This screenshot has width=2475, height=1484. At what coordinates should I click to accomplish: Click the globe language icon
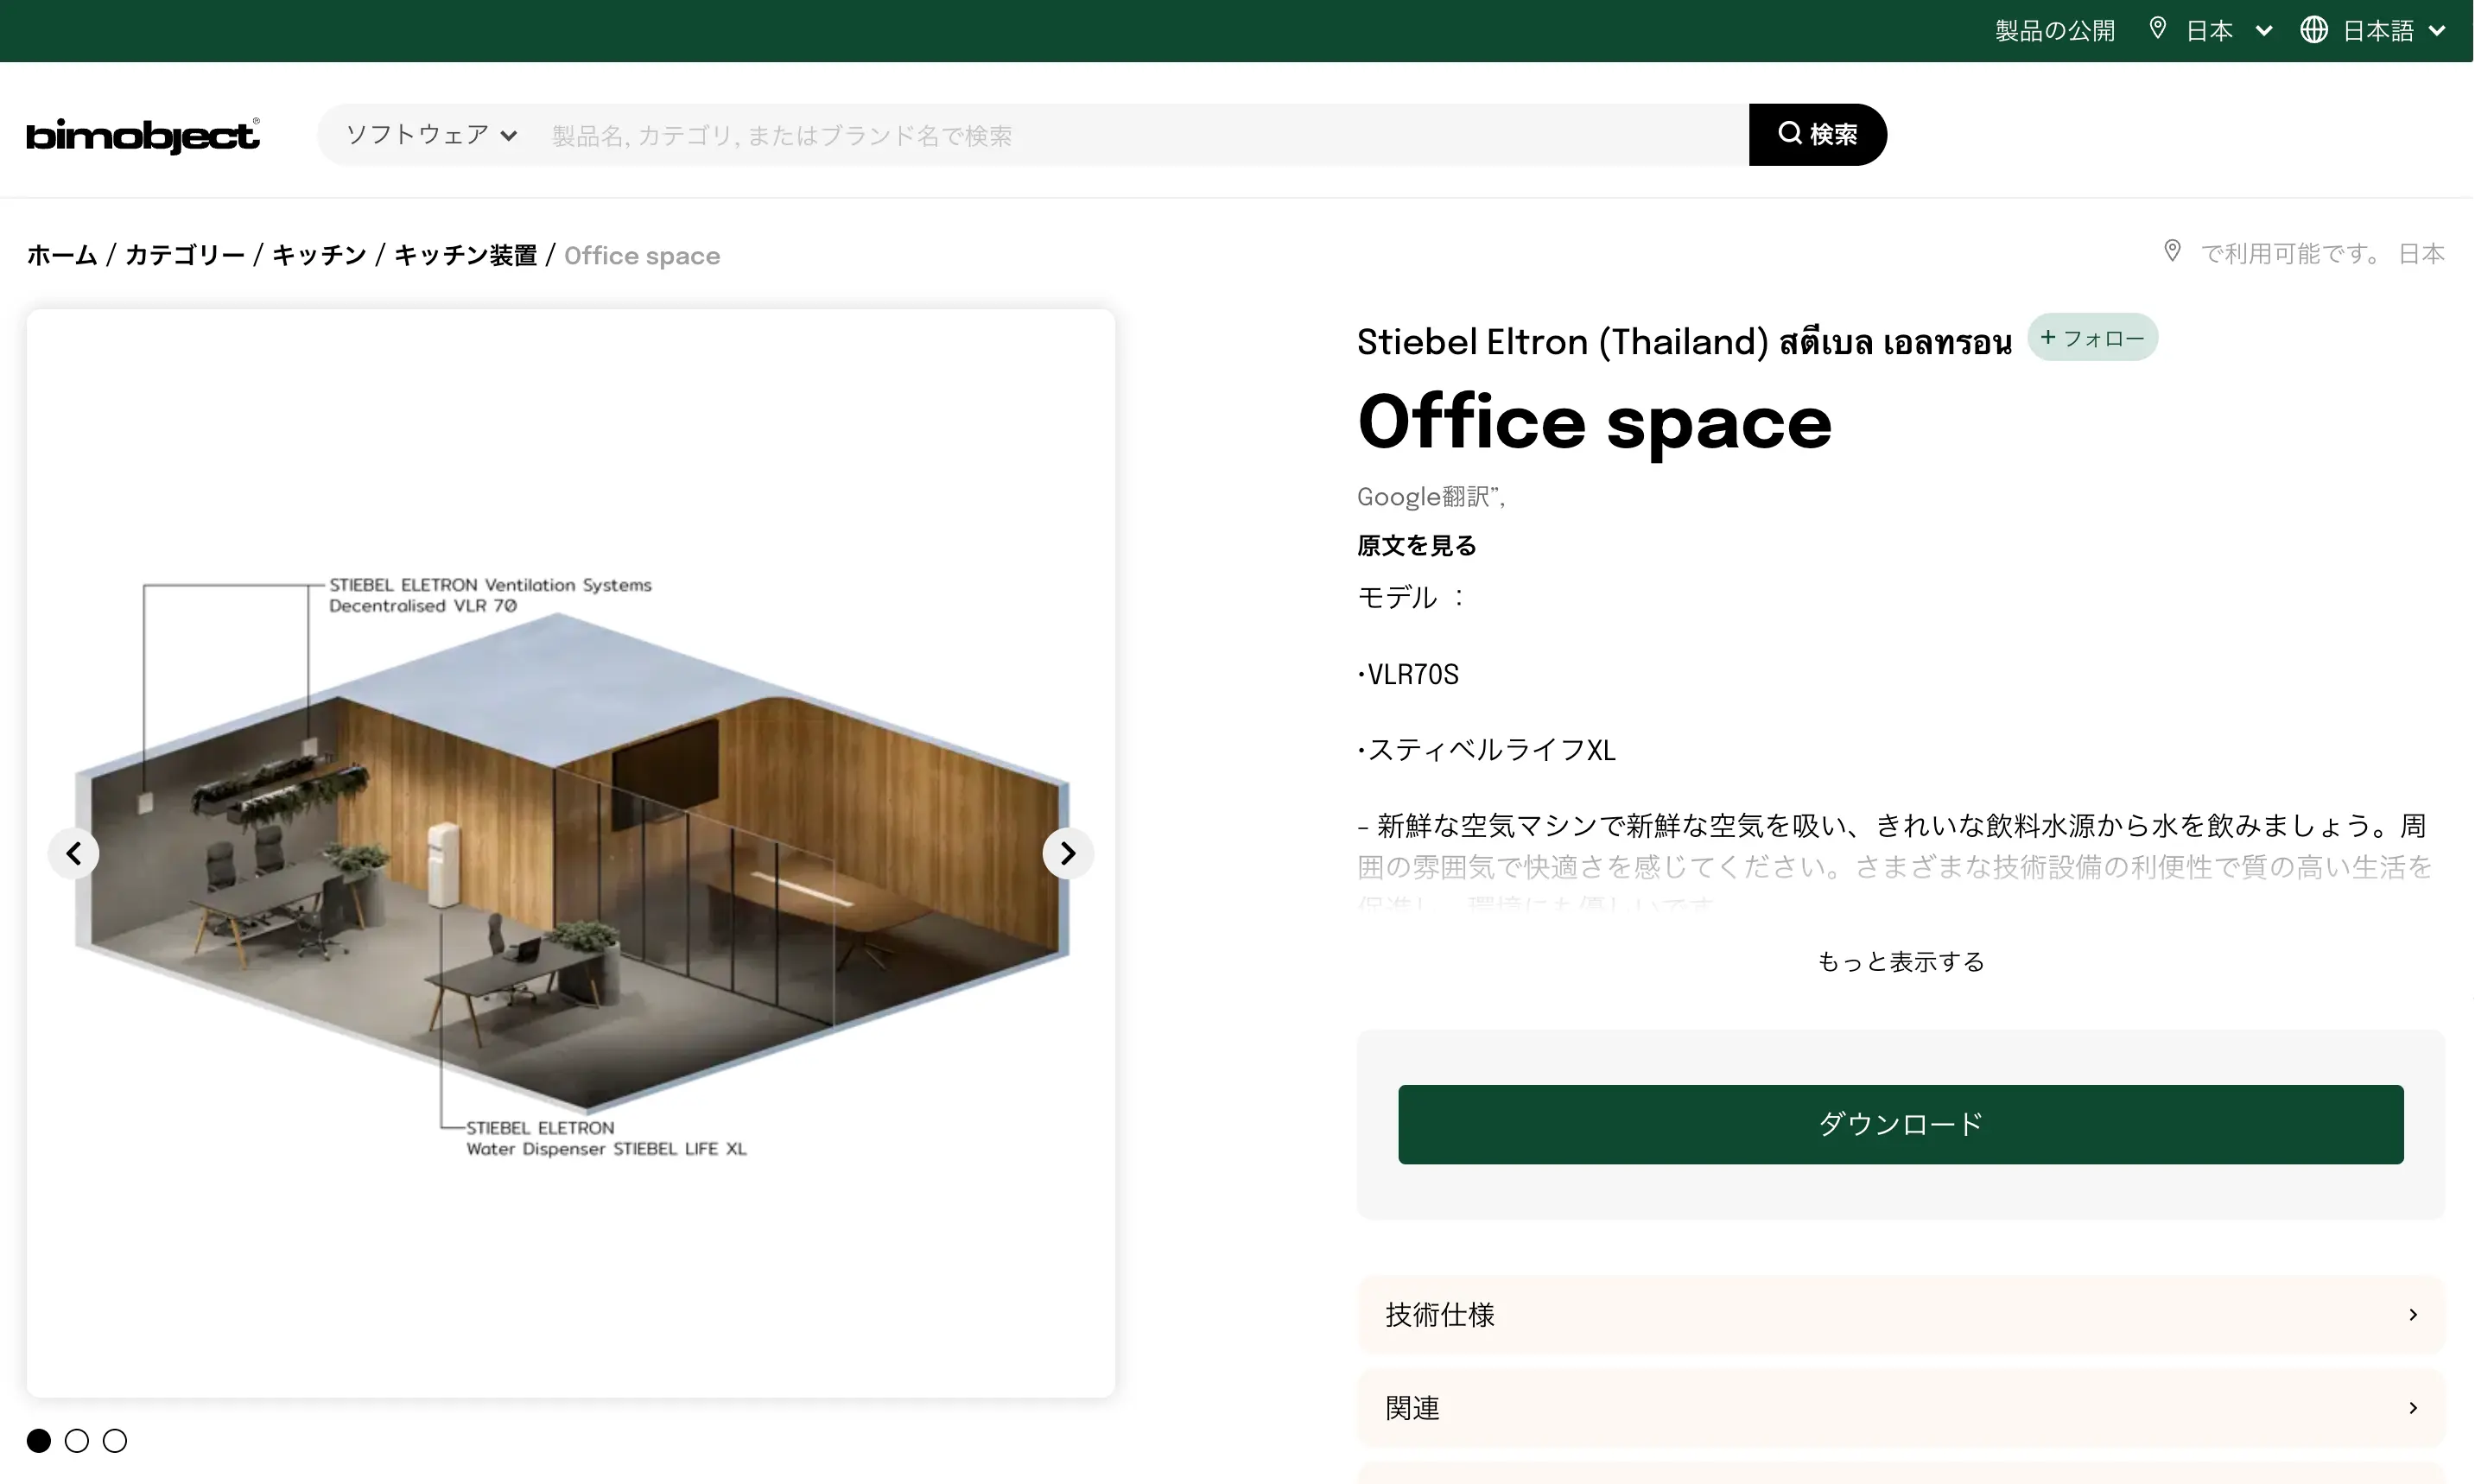point(2313,30)
